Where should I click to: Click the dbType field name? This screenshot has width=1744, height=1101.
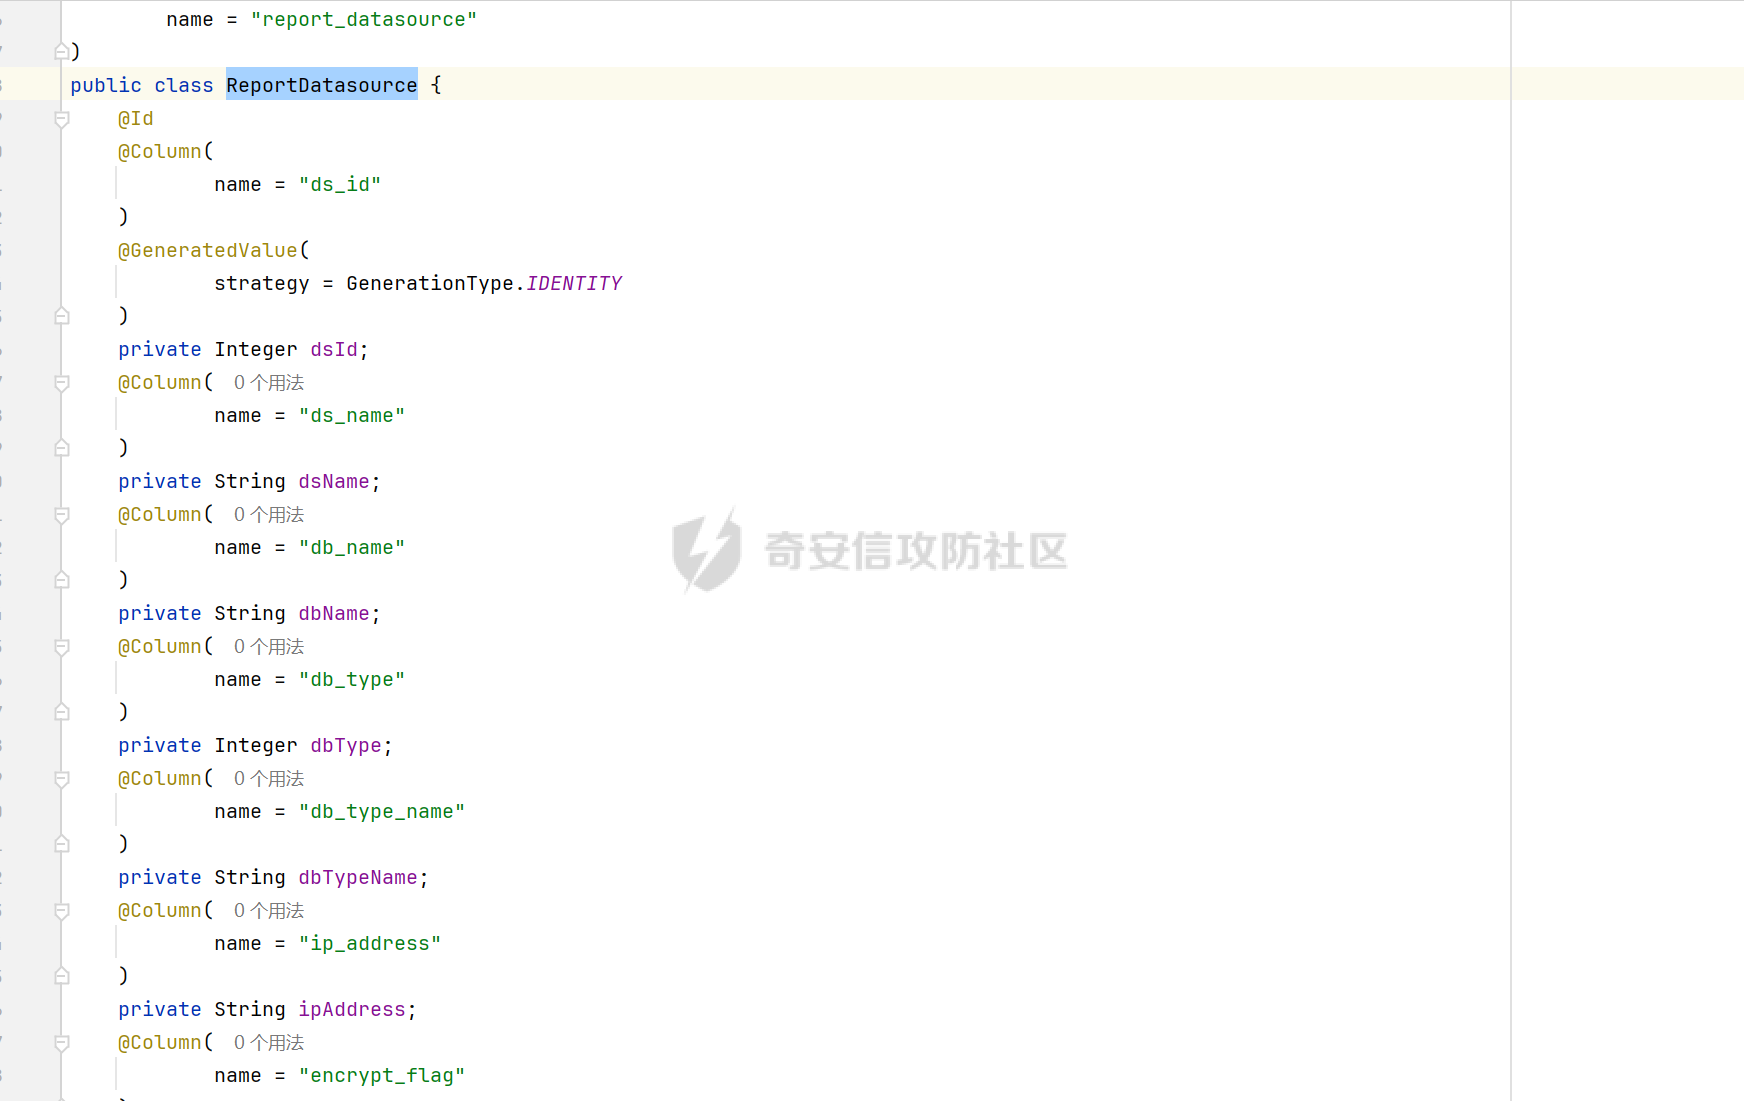pyautogui.click(x=346, y=746)
